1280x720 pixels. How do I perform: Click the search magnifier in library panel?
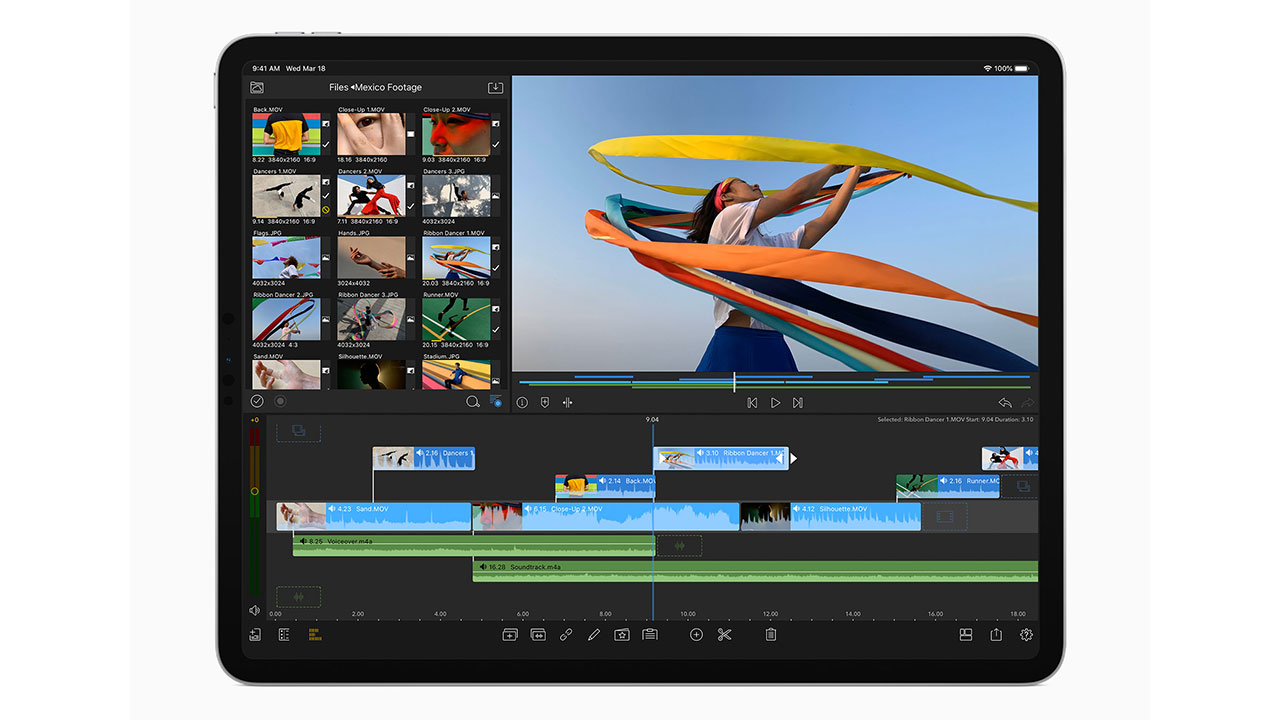[x=472, y=402]
